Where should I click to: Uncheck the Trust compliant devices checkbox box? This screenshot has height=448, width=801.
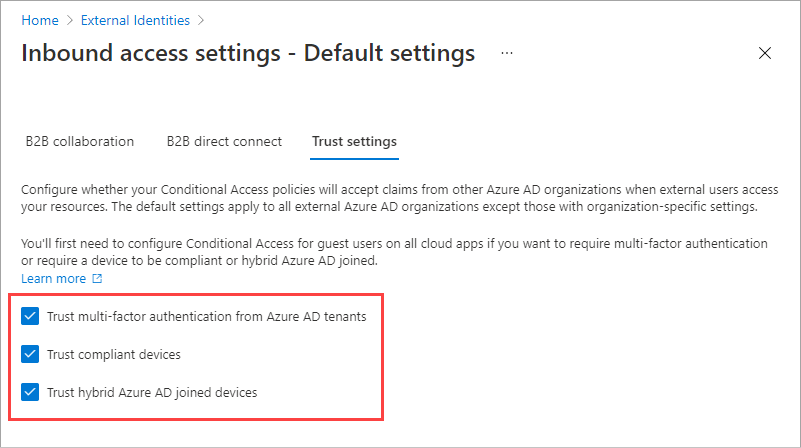(x=30, y=354)
